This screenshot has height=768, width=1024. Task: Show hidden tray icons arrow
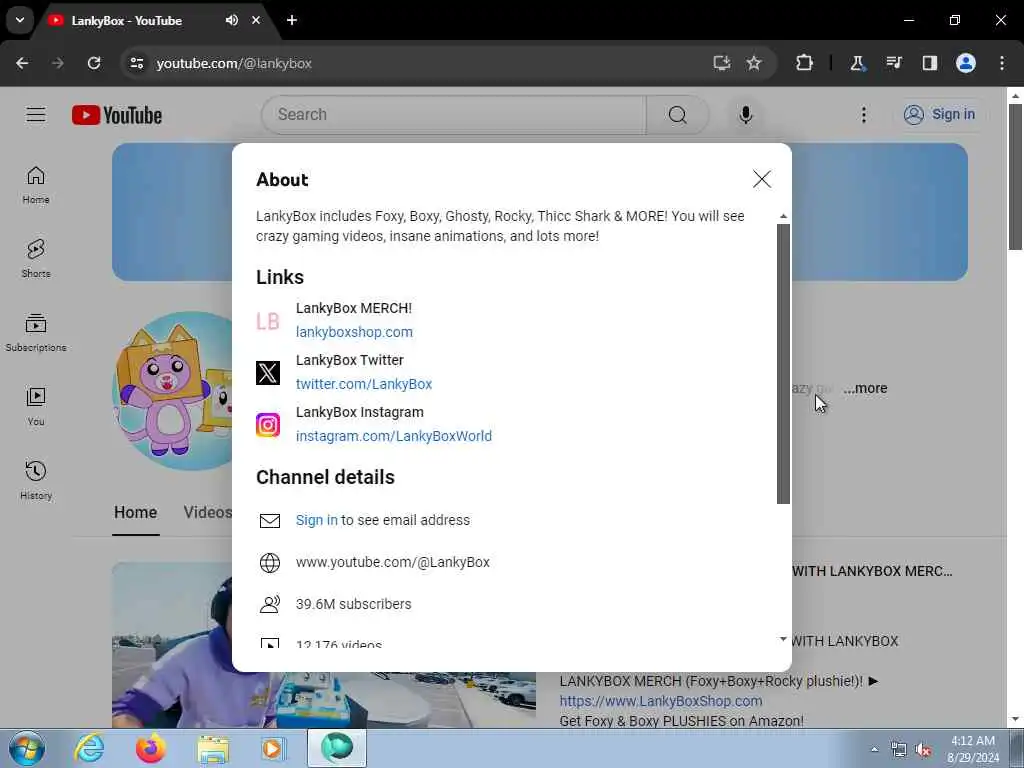[x=874, y=749]
